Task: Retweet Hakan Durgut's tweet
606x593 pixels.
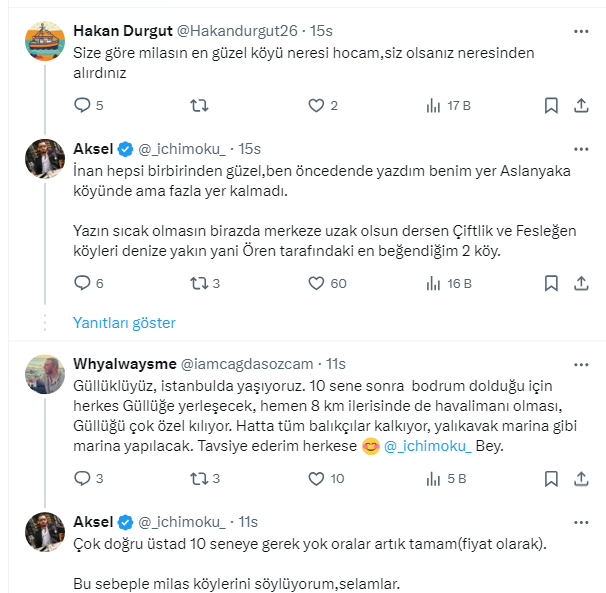Action: 199,105
